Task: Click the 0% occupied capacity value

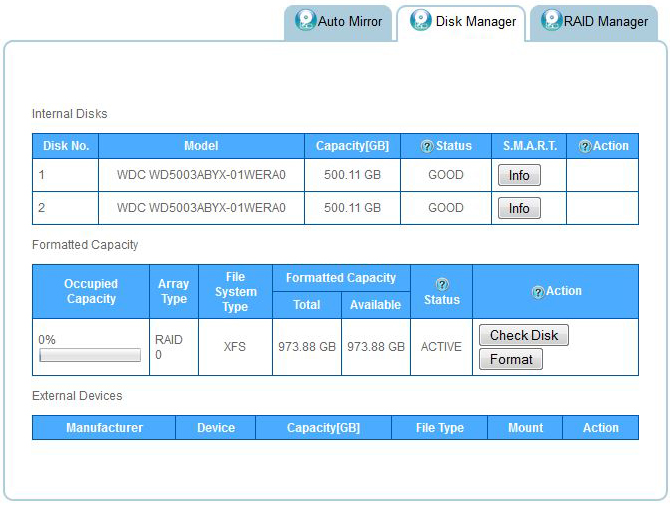Action: [x=47, y=340]
